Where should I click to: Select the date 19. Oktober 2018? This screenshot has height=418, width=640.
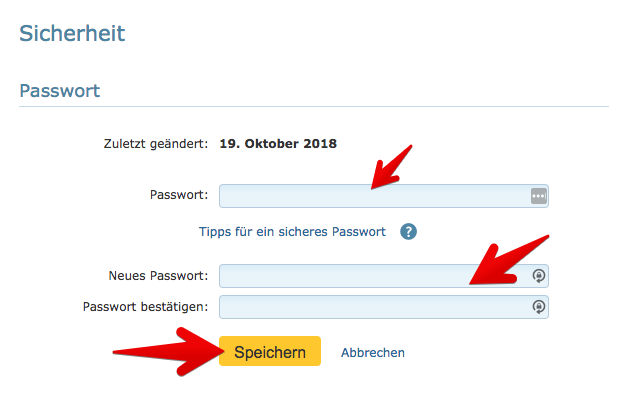pyautogui.click(x=278, y=144)
